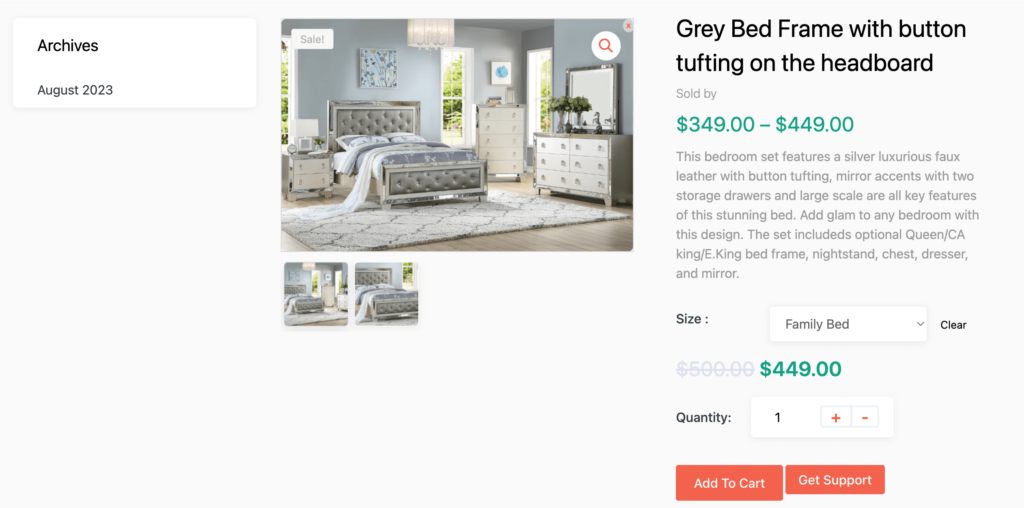Increase quantity with the plus button
Image resolution: width=1024 pixels, height=508 pixels.
[x=835, y=417]
